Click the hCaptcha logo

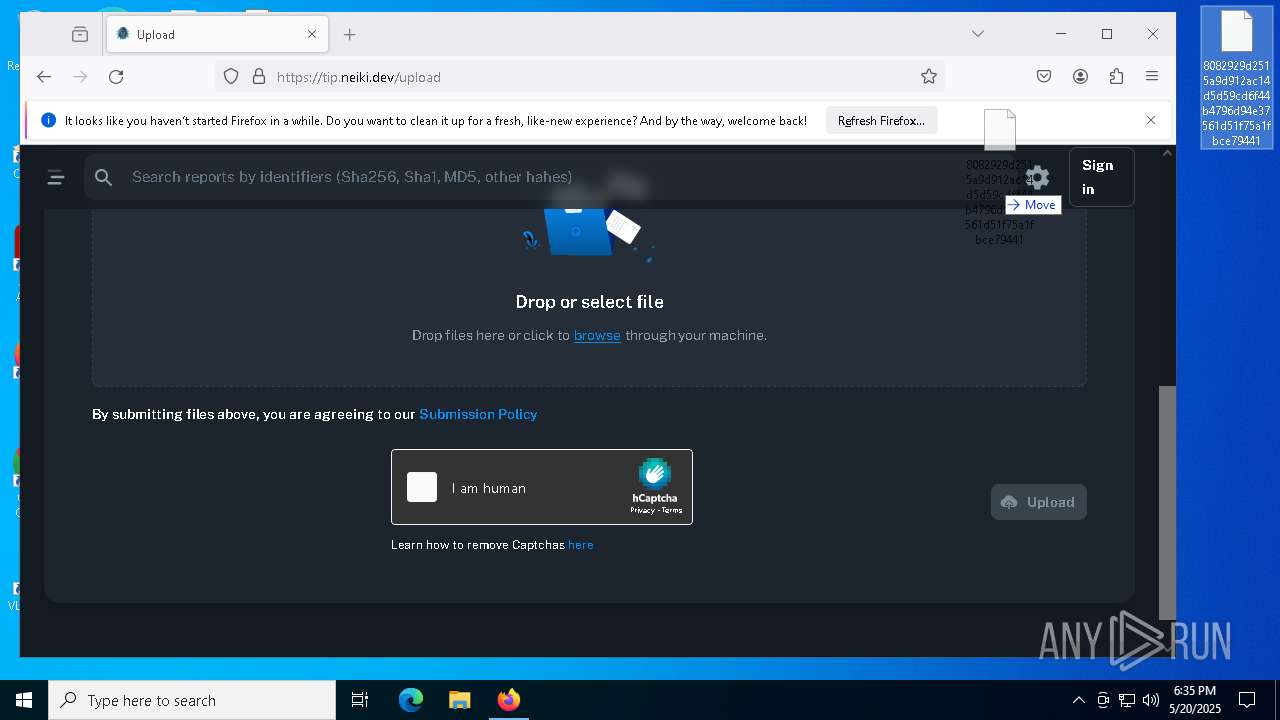pyautogui.click(x=654, y=475)
